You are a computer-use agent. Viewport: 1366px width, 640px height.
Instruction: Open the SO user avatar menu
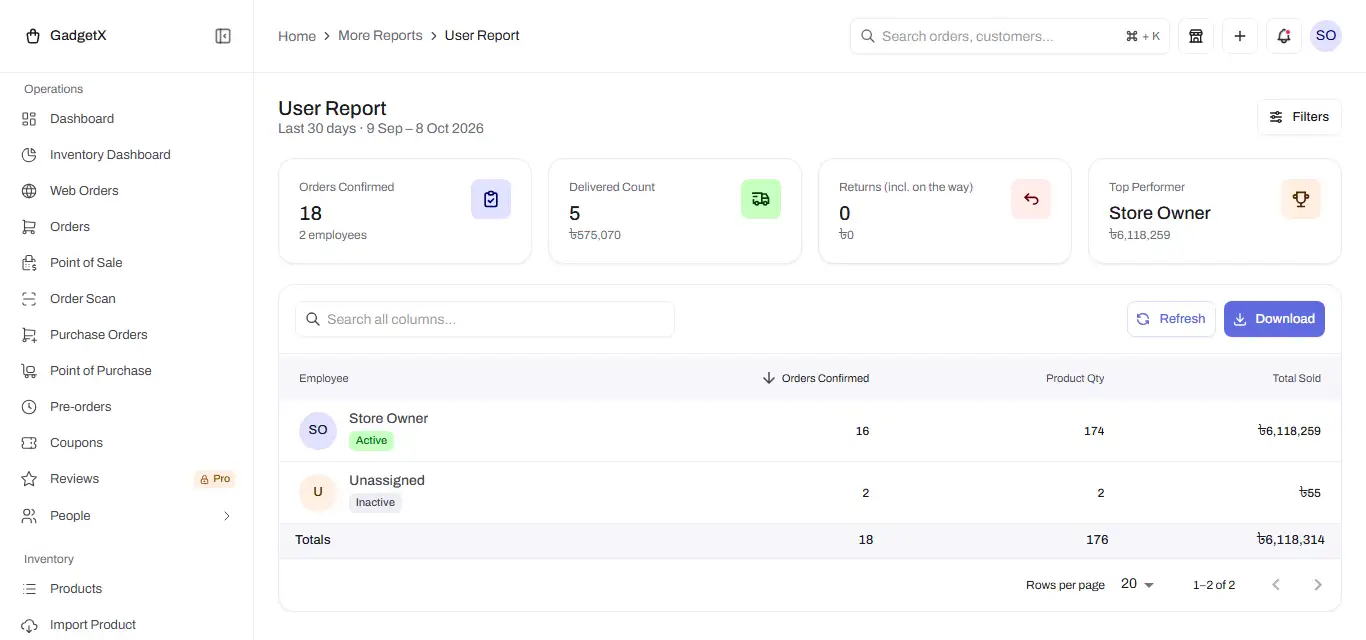click(1326, 36)
